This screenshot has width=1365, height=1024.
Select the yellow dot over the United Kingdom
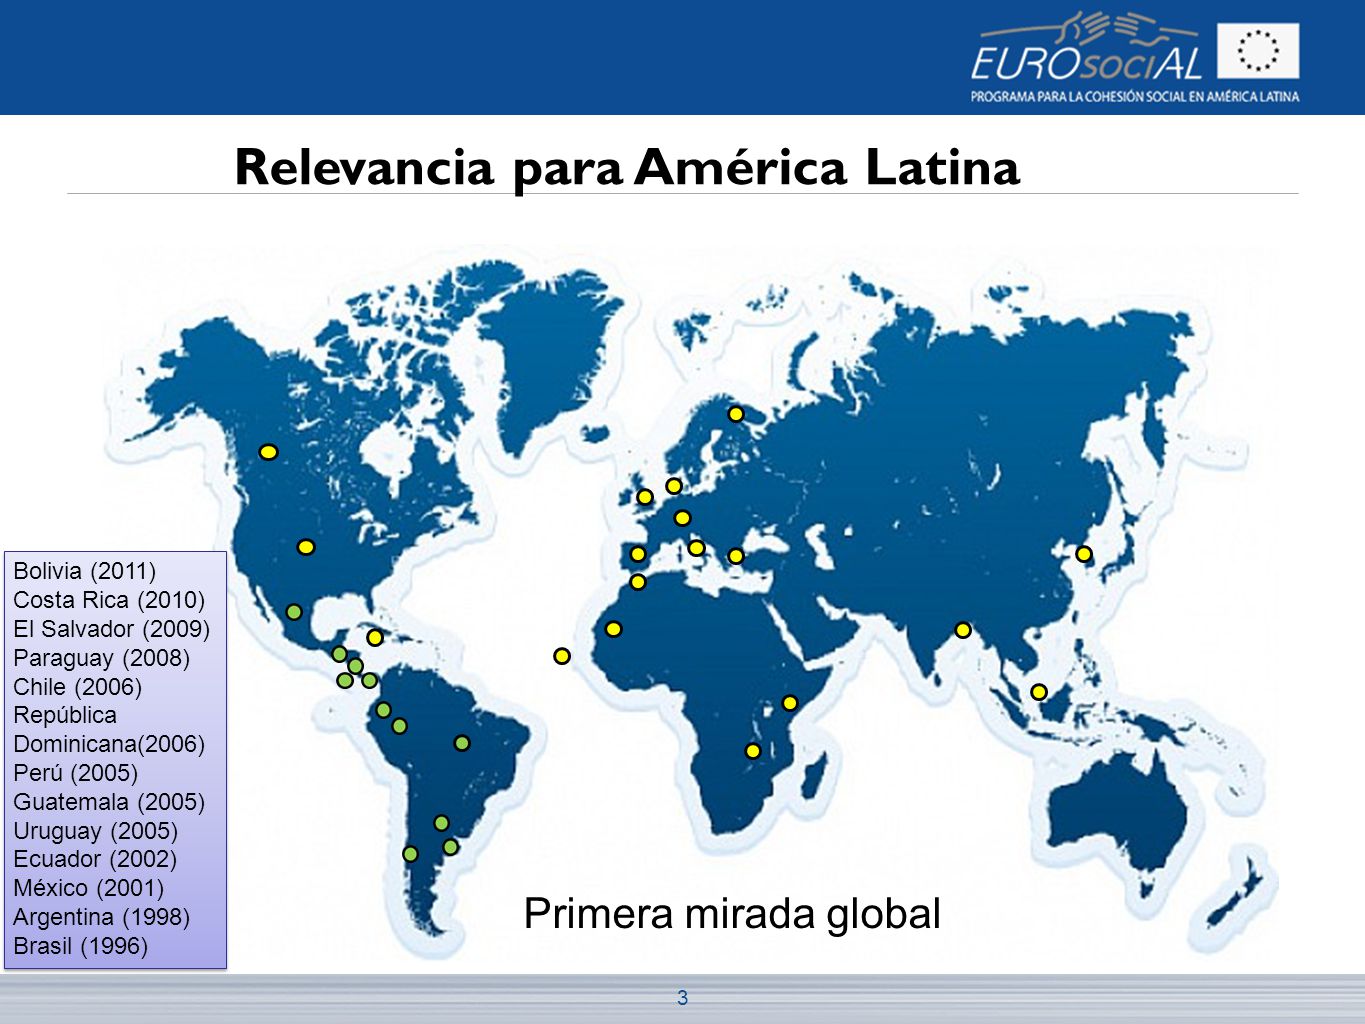click(645, 497)
